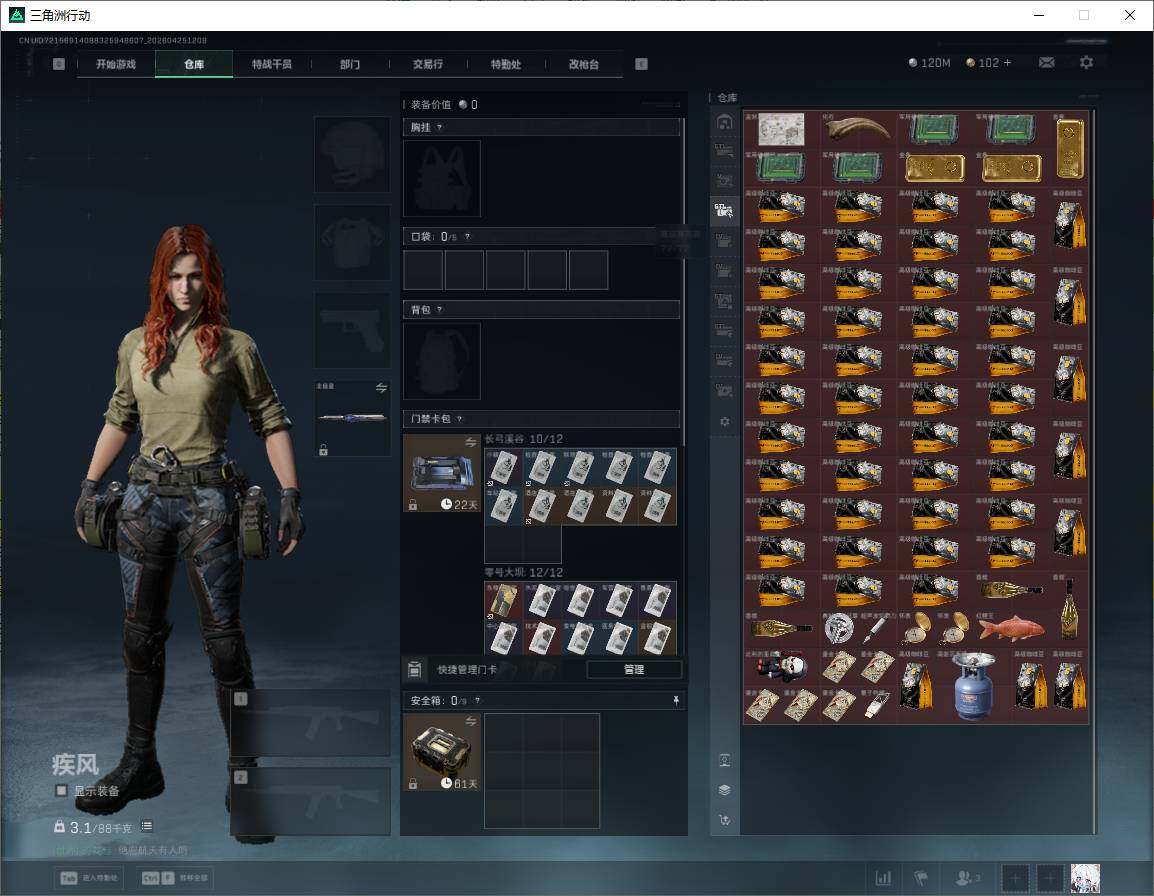
Task: Open the 特勤处 tab
Action: (x=506, y=64)
